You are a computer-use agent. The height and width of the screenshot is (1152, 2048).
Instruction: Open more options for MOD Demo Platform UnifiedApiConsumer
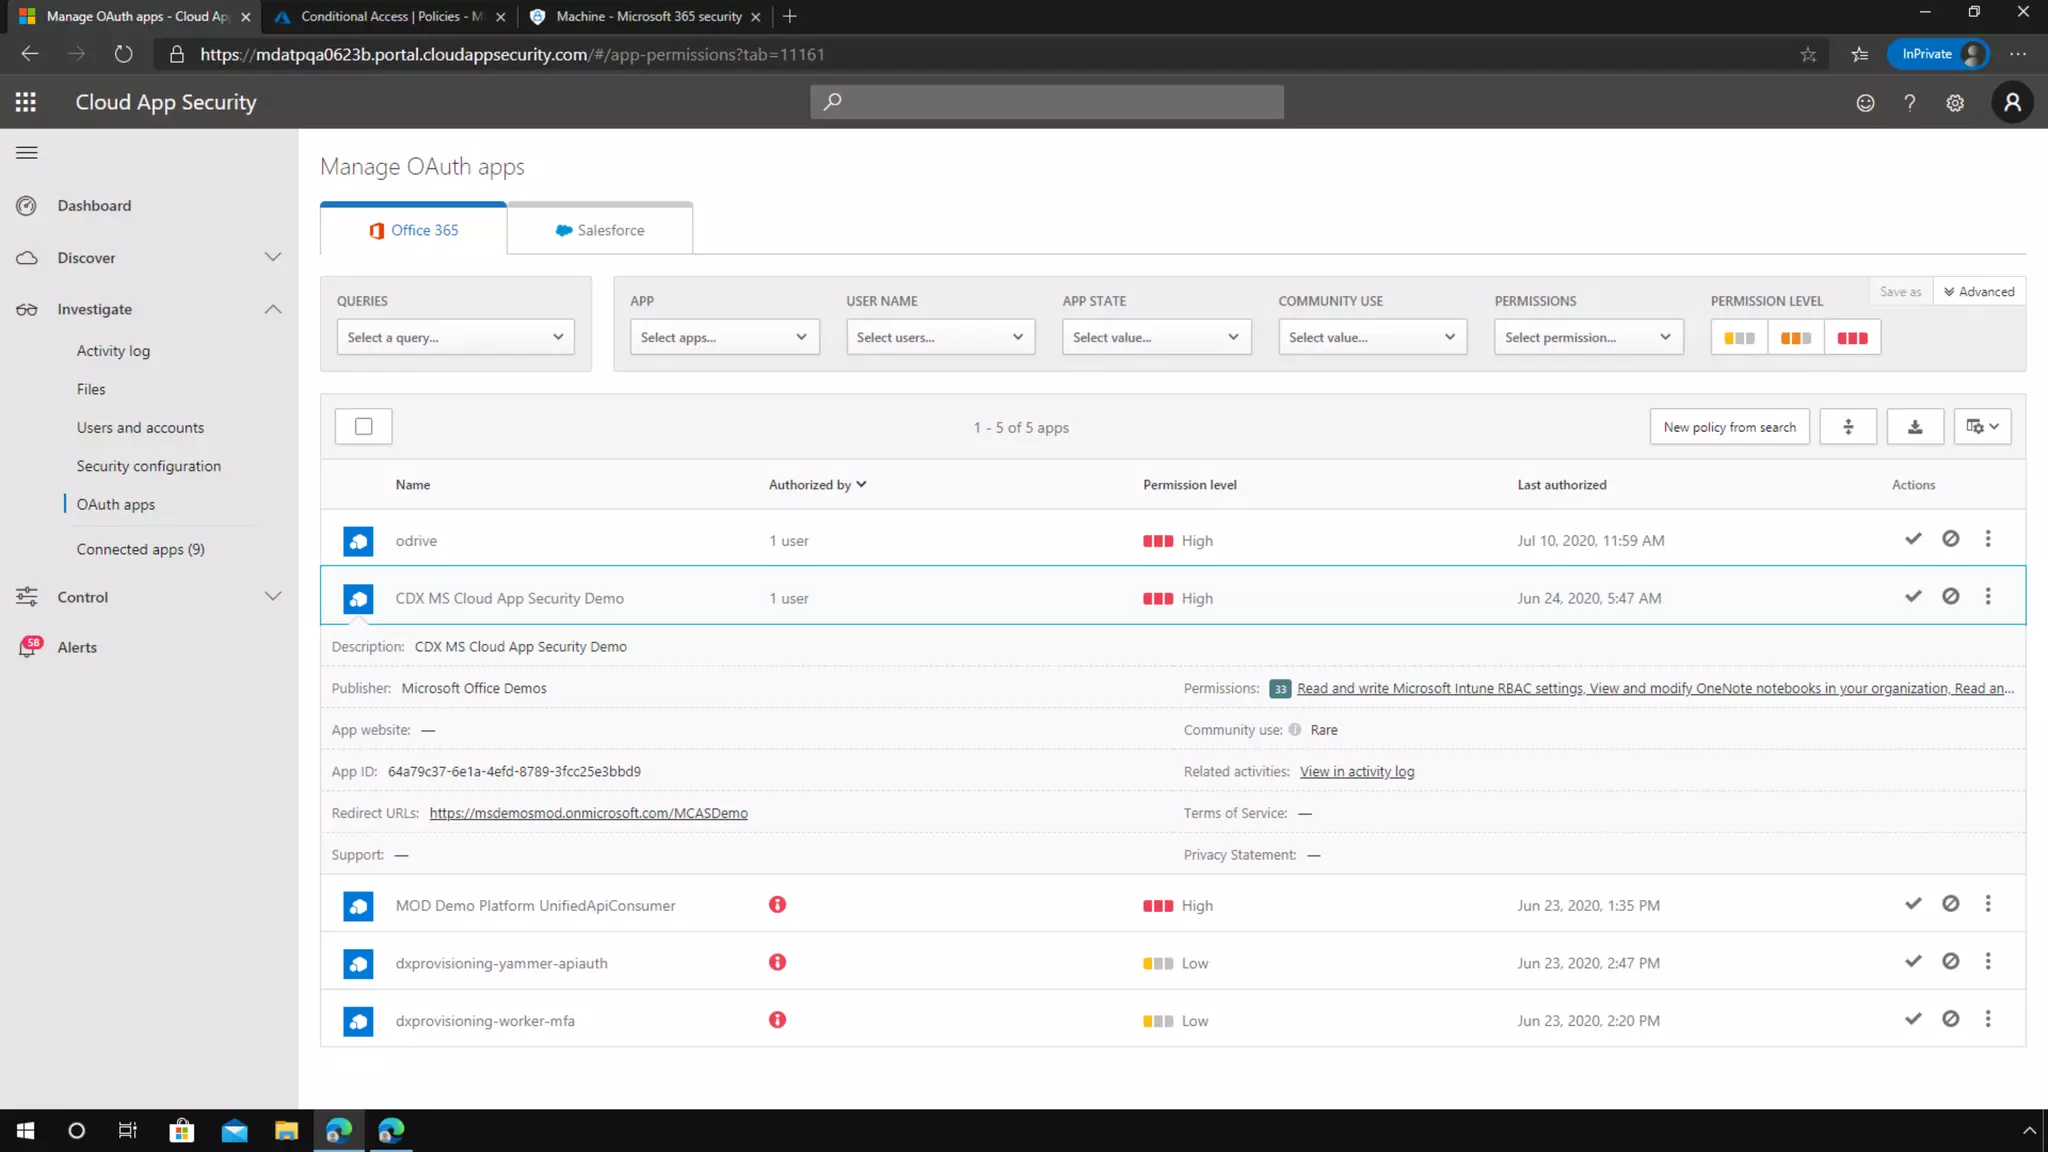tap(1988, 904)
